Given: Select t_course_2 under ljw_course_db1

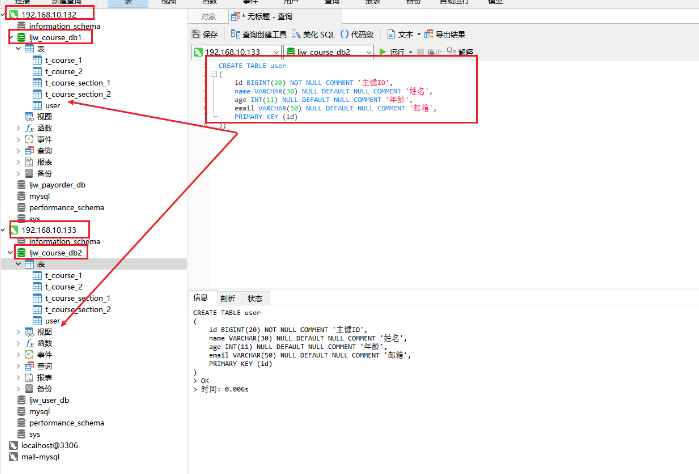Looking at the screenshot, I should 64,71.
